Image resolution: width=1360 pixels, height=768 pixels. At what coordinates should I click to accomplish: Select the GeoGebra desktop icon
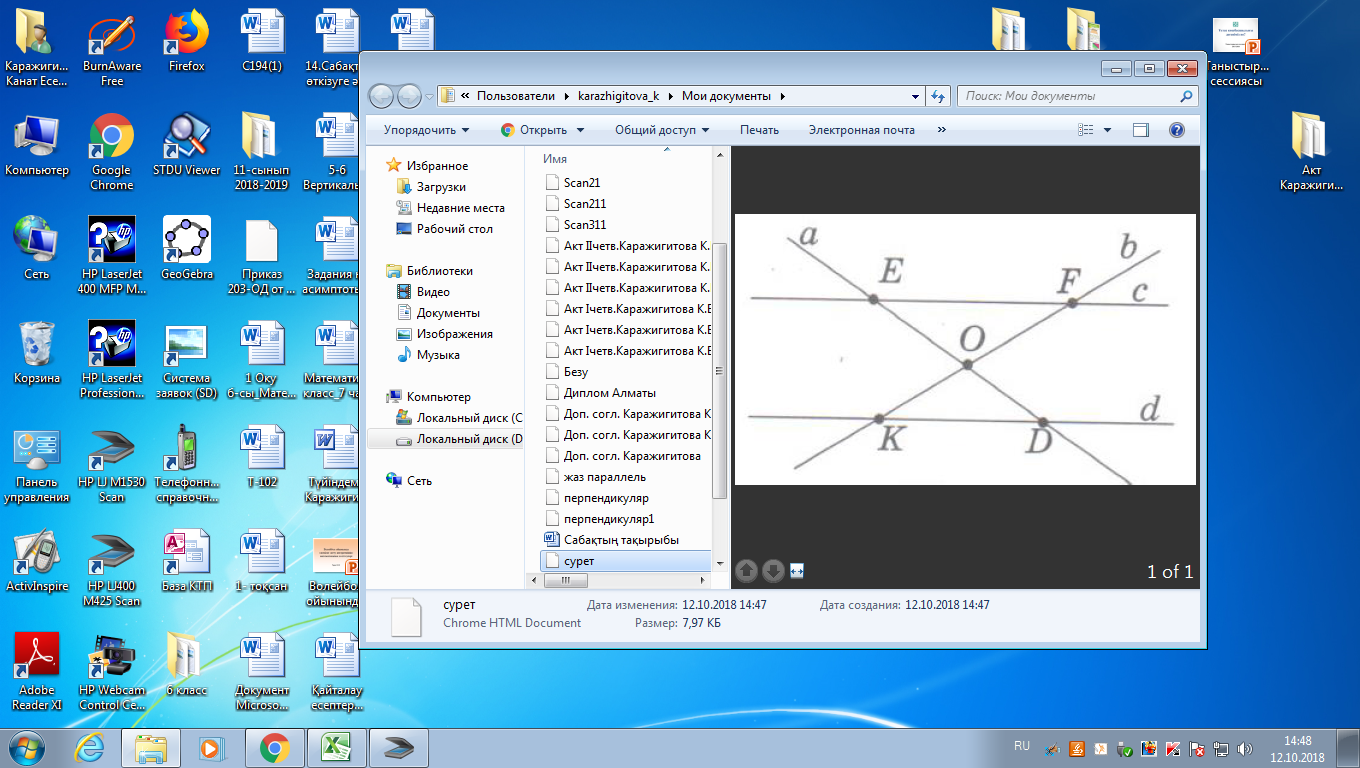[x=186, y=248]
